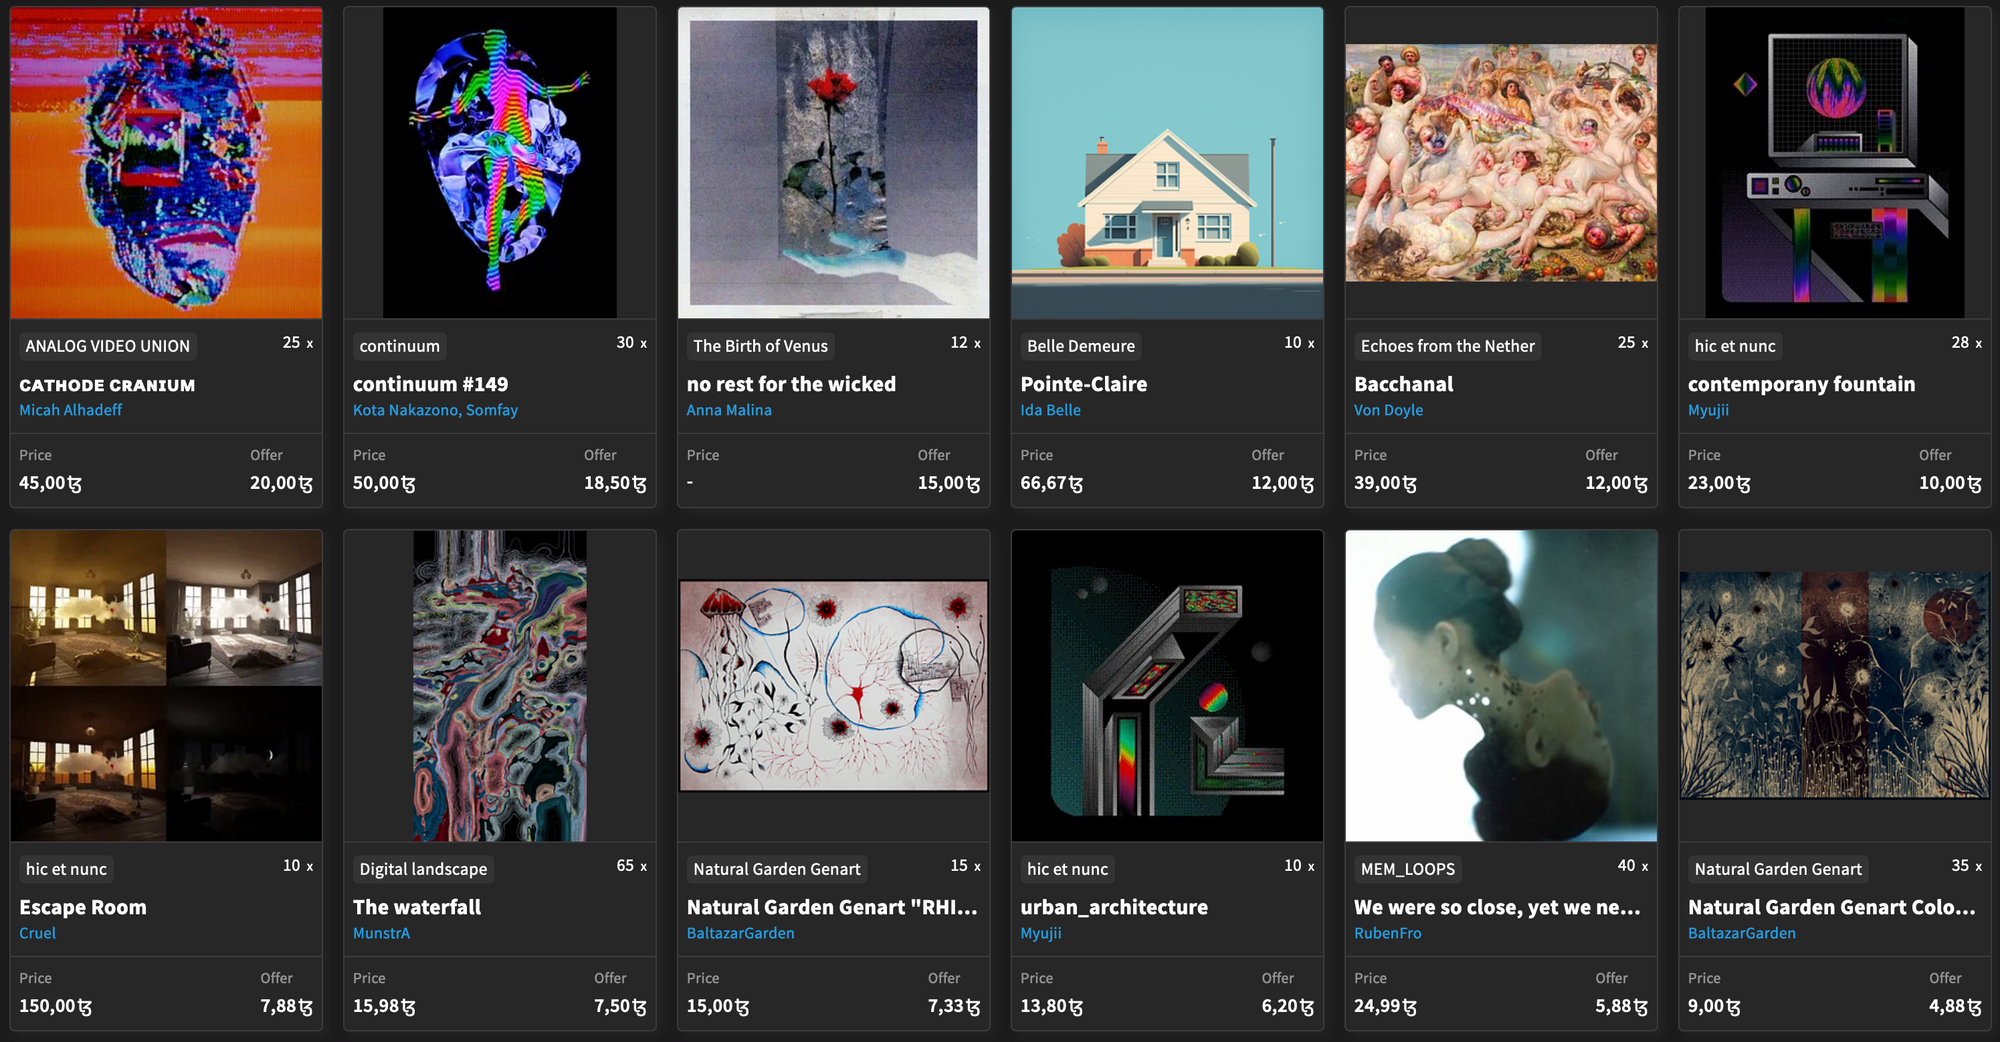Visit artist Micah Alhadeff's profile
The height and width of the screenshot is (1042, 2000).
[71, 410]
